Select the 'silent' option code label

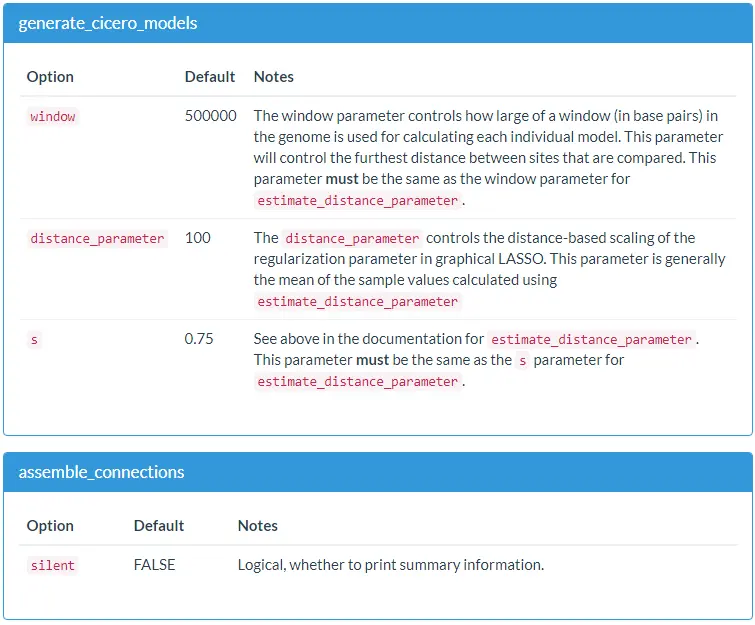[x=52, y=565]
